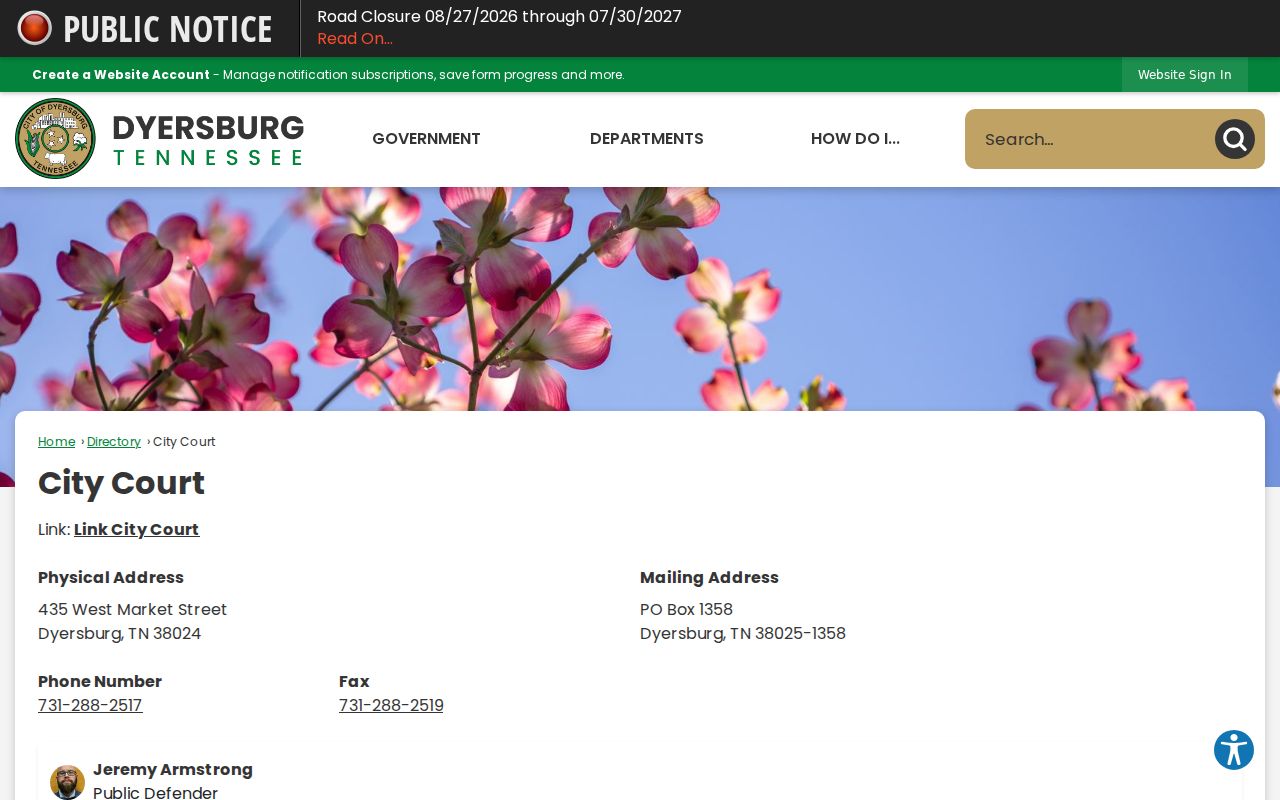The image size is (1280, 800).
Task: Open the Link City Court hyperlink
Action: pos(136,530)
